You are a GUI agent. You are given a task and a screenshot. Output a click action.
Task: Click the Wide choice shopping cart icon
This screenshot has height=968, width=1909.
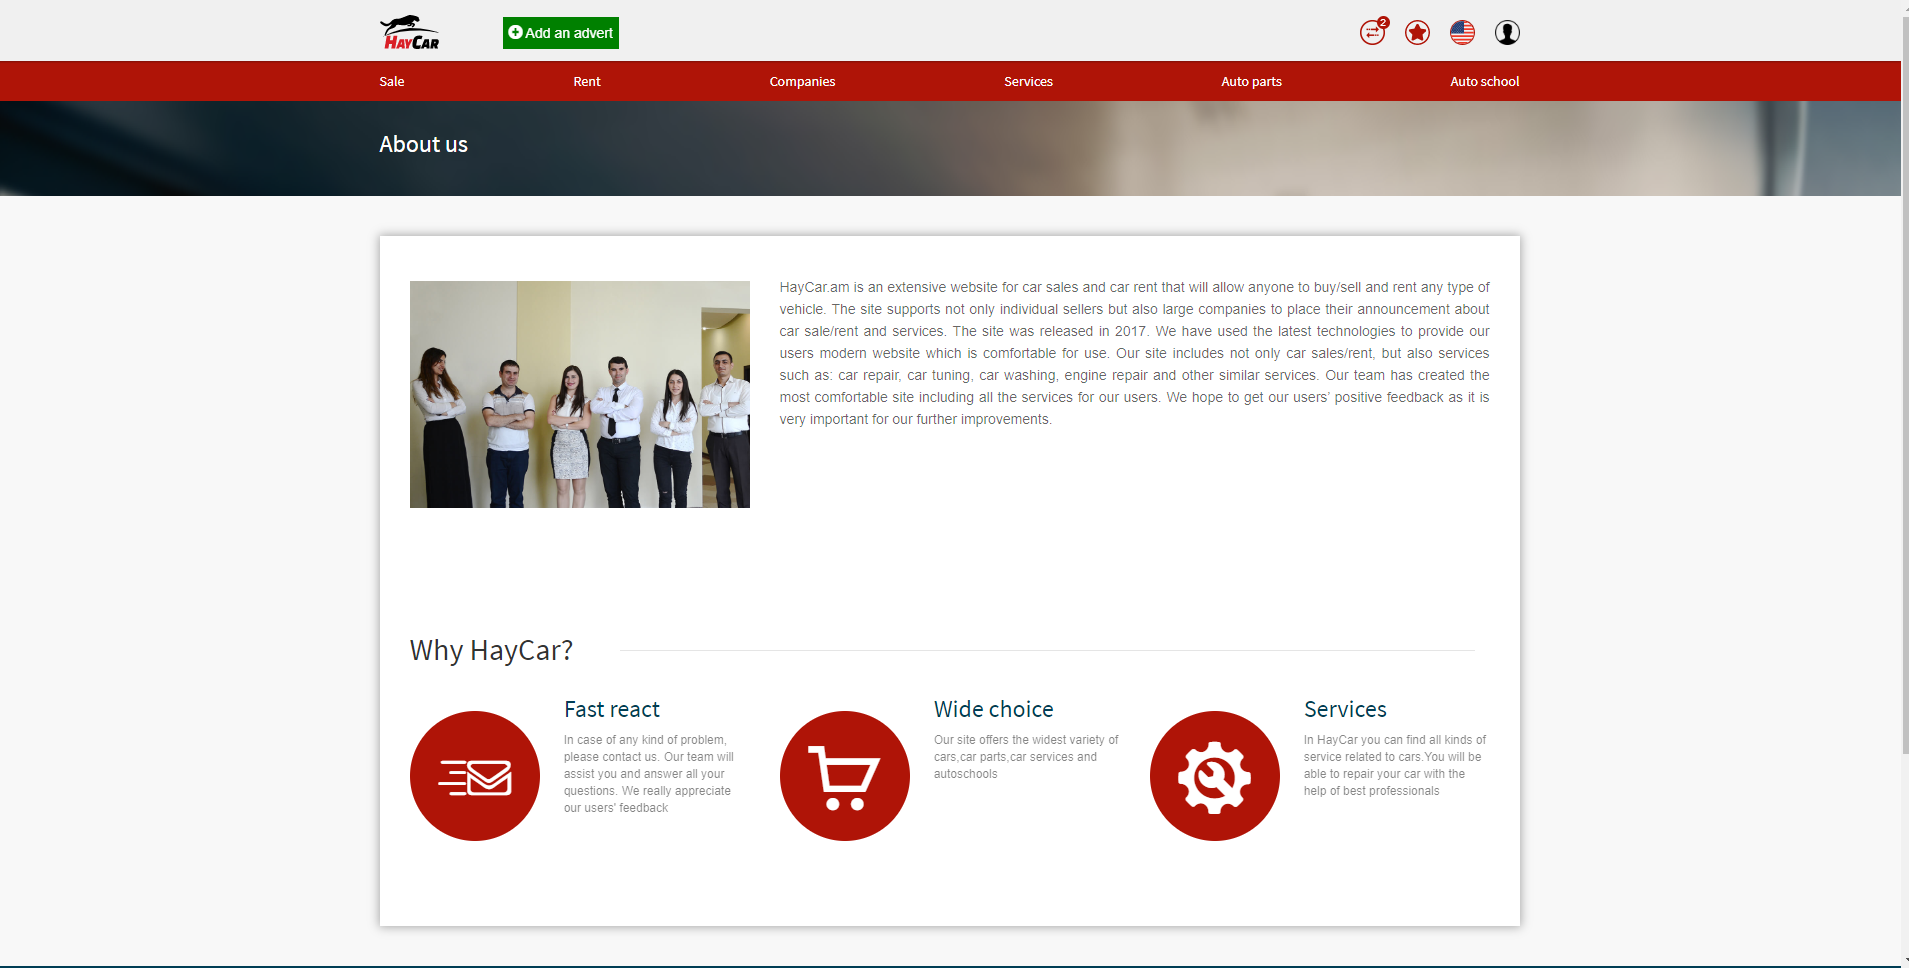pyautogui.click(x=845, y=776)
